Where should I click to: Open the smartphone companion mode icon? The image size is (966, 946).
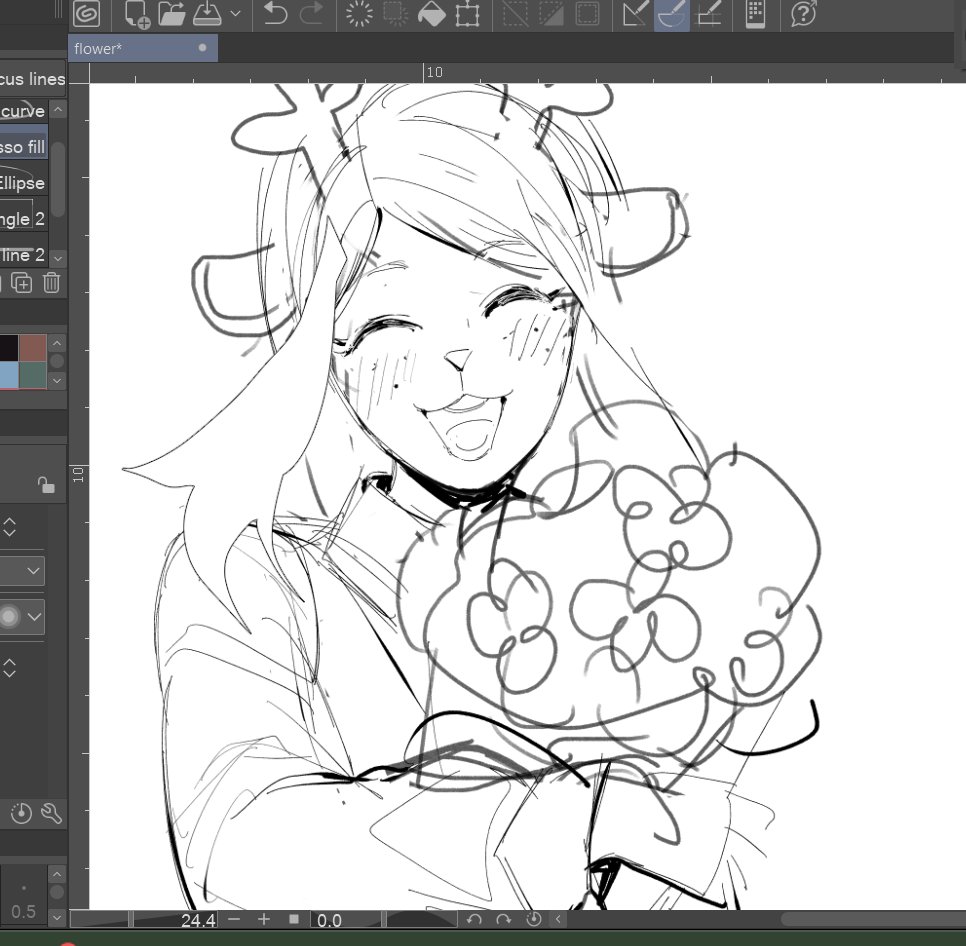pyautogui.click(x=755, y=14)
